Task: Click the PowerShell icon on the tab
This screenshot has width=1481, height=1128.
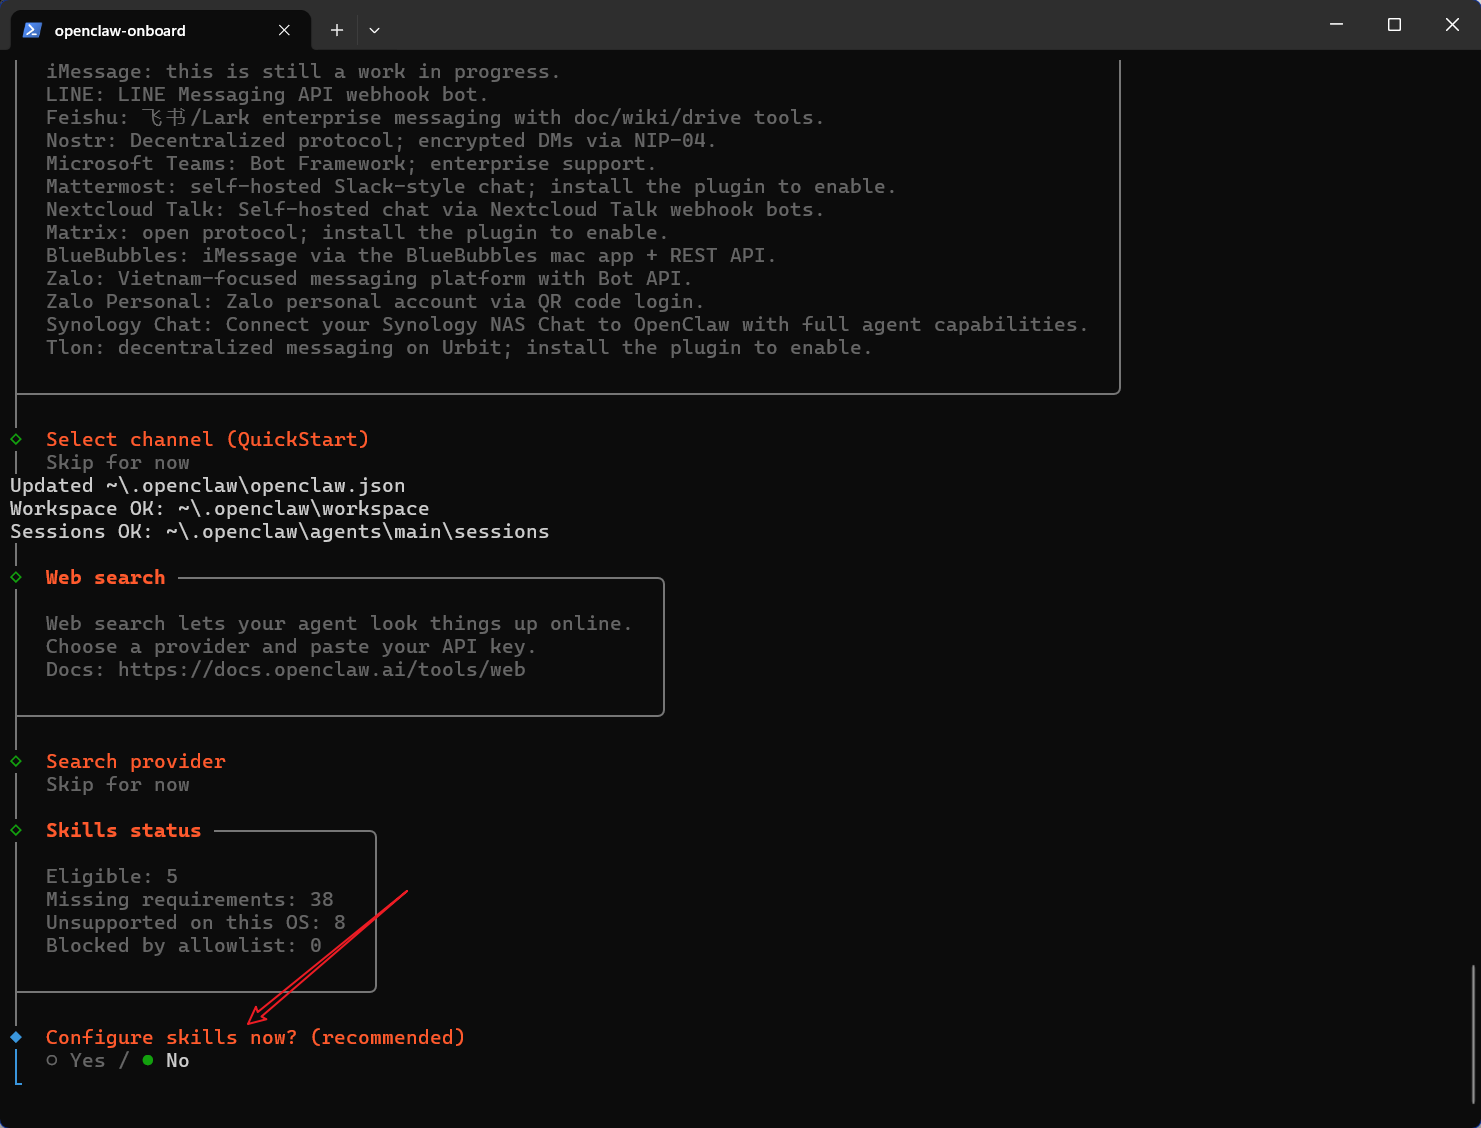Action: 32,30
